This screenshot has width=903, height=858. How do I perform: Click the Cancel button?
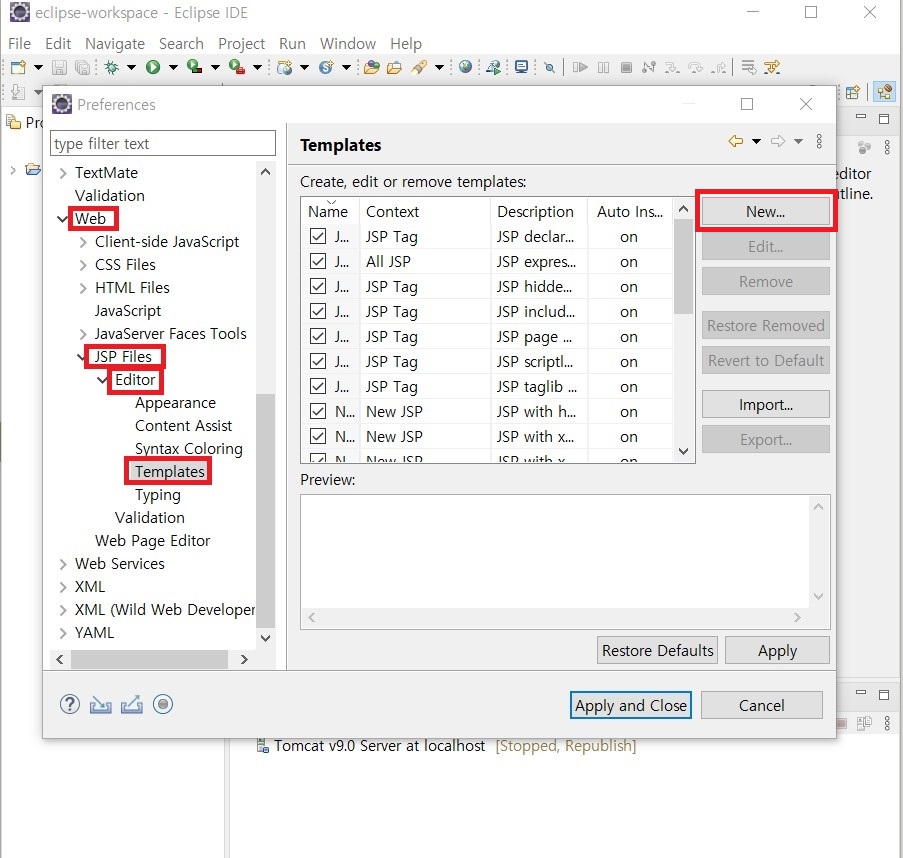pos(761,705)
